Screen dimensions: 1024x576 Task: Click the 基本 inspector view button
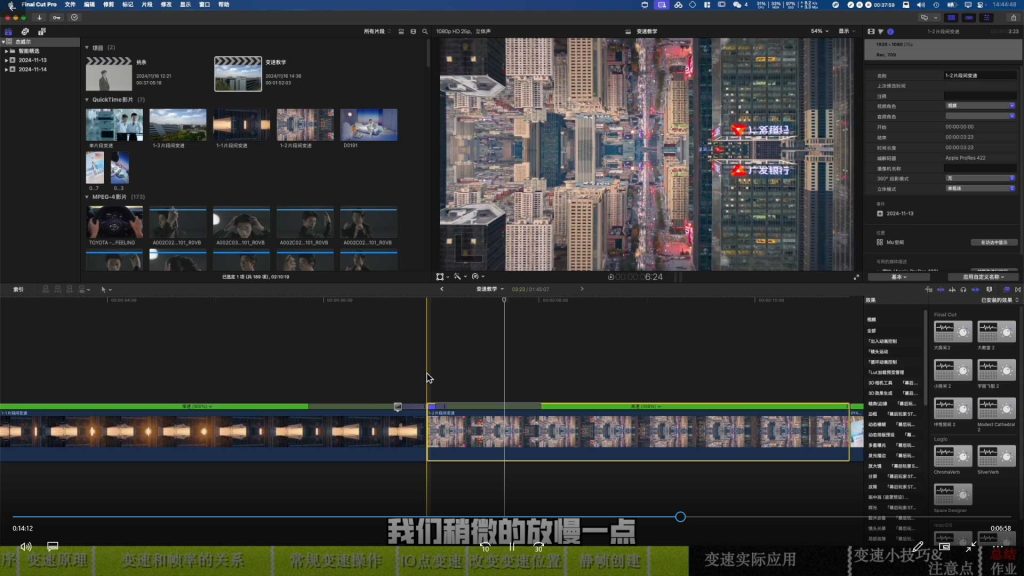899,277
